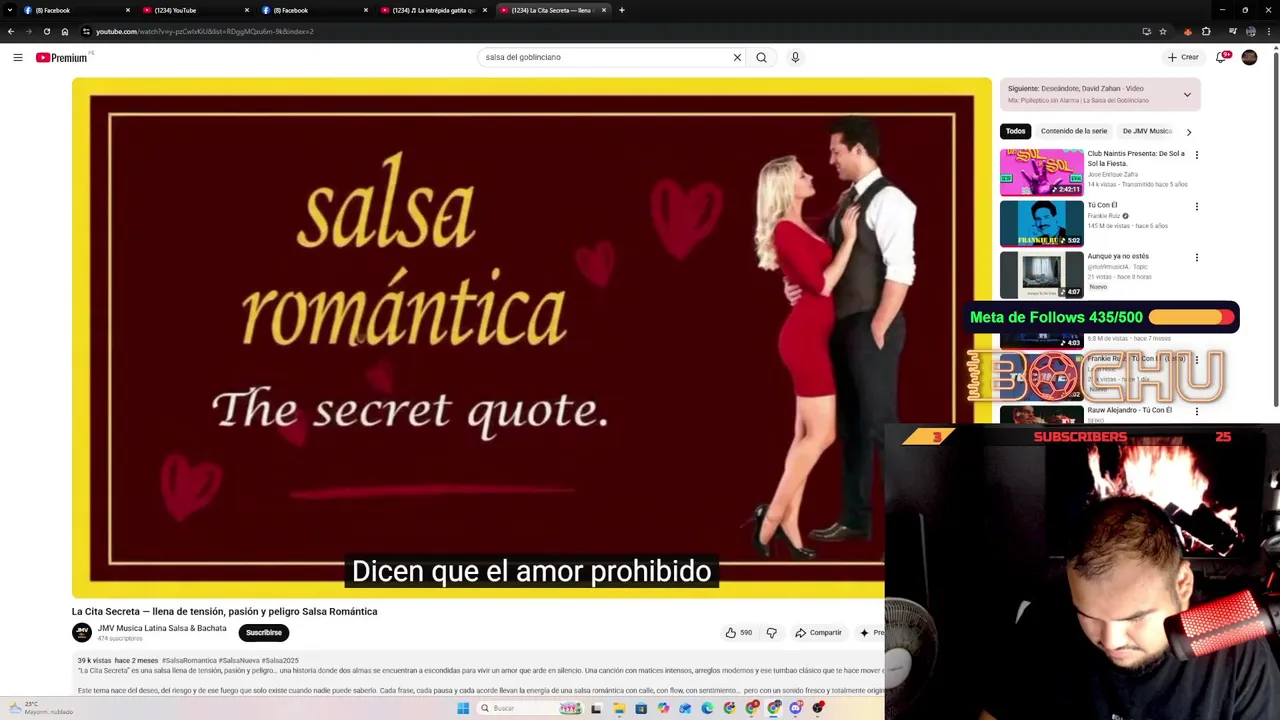Open the fox extension icon
Image resolution: width=1280 pixels, height=720 pixels.
1187,31
